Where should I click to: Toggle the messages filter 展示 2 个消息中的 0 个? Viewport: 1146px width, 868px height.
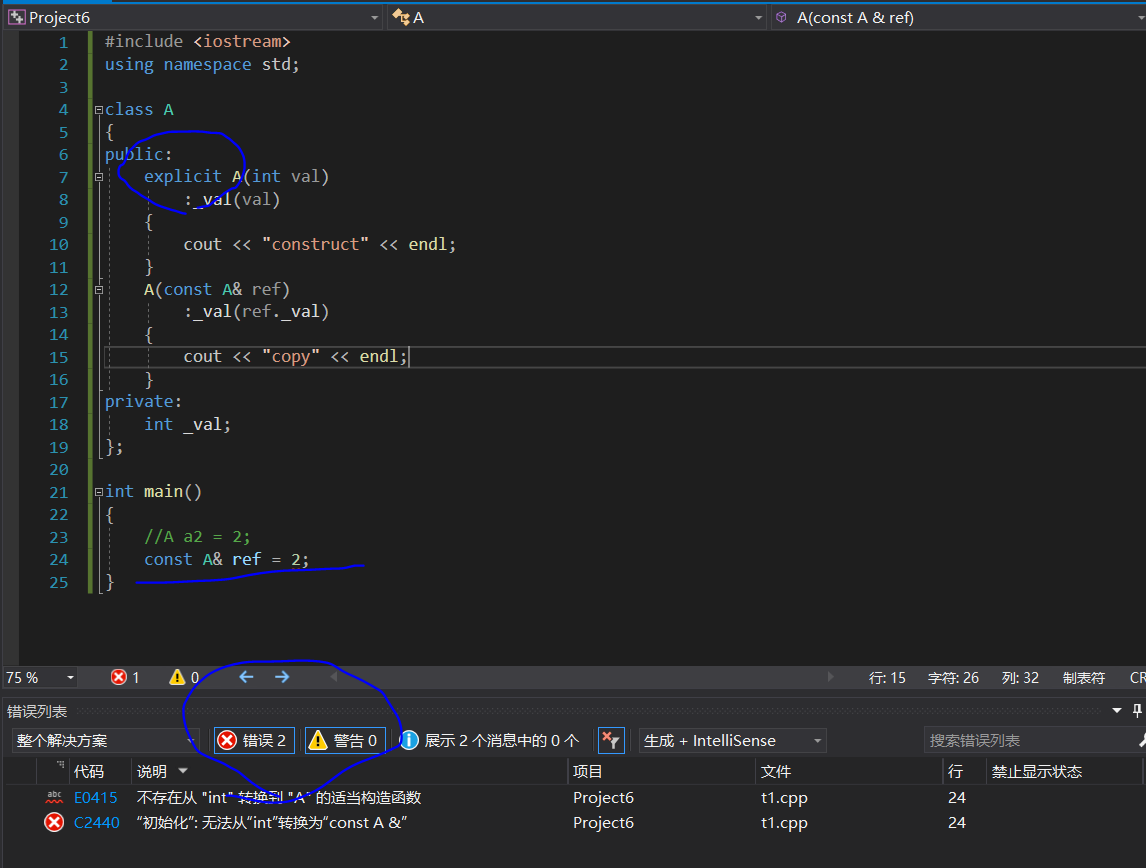pos(490,741)
